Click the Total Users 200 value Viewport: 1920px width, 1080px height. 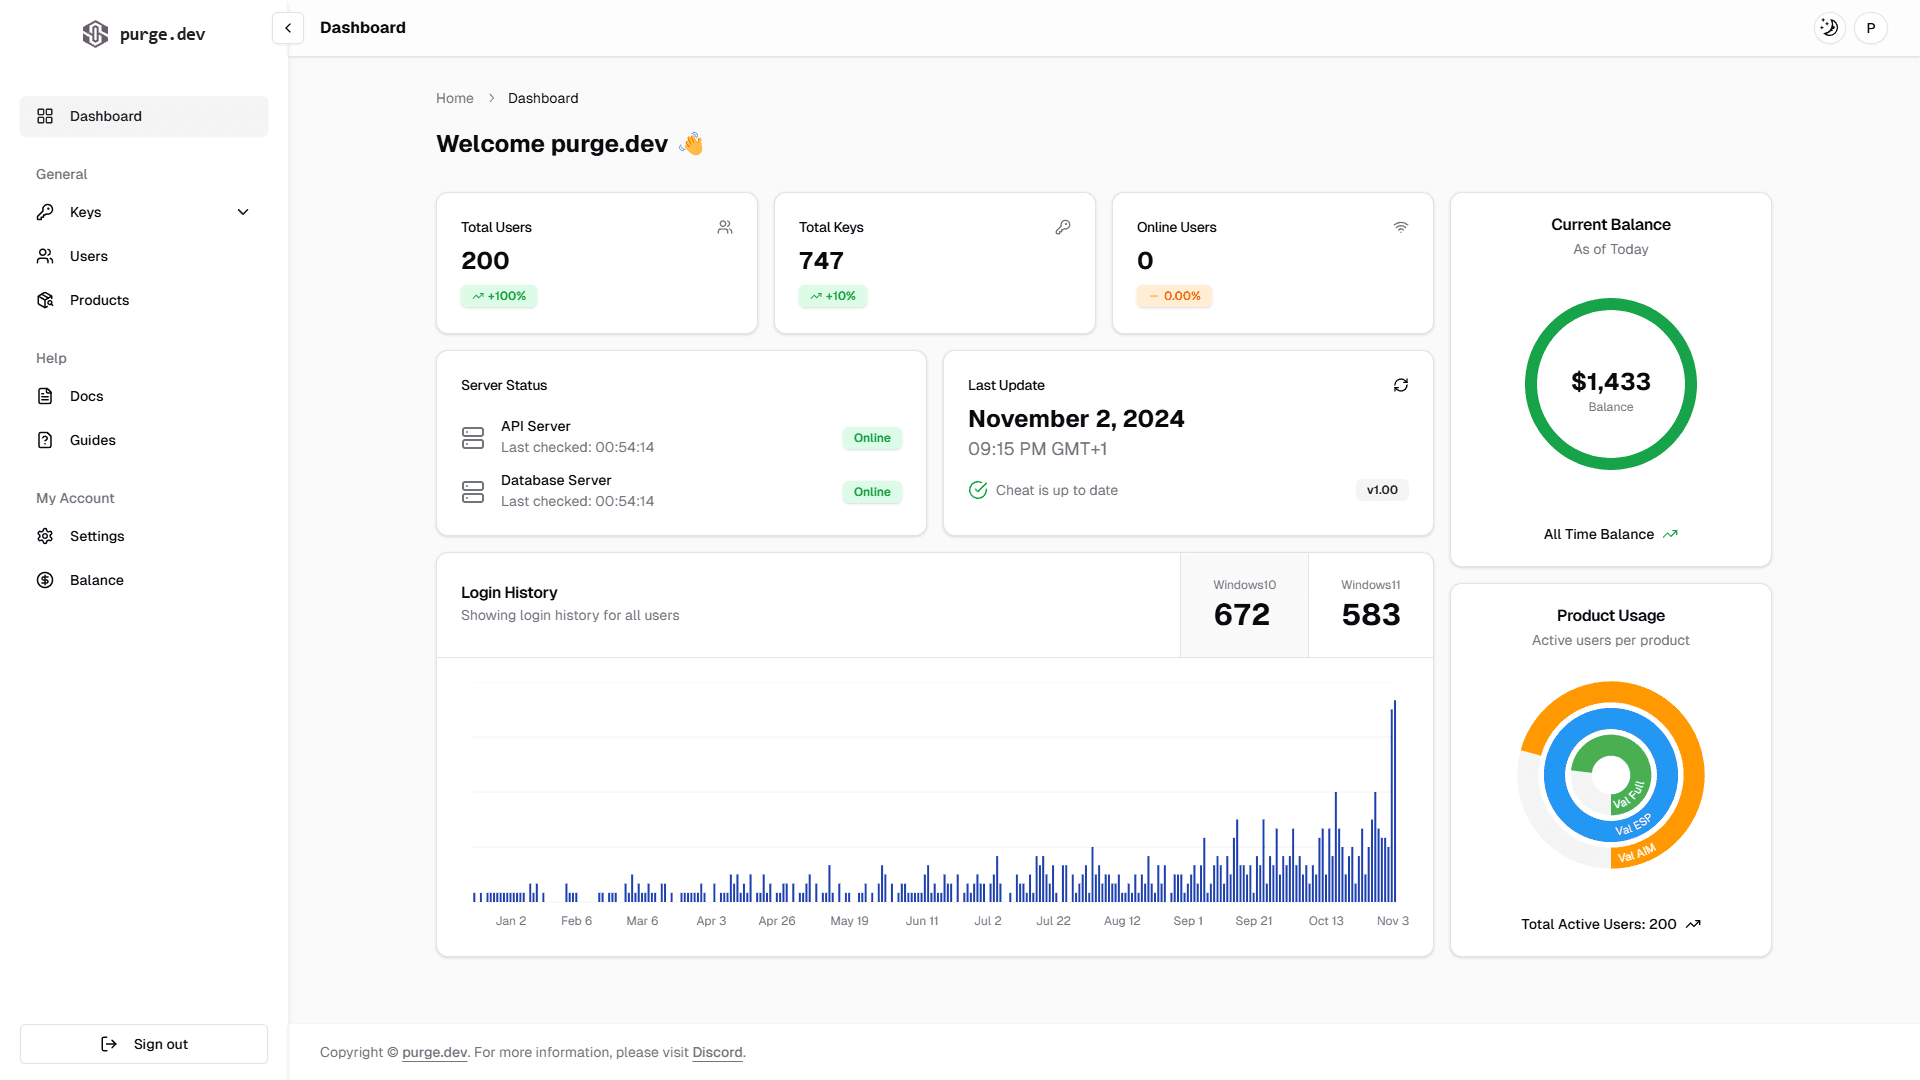(x=485, y=261)
